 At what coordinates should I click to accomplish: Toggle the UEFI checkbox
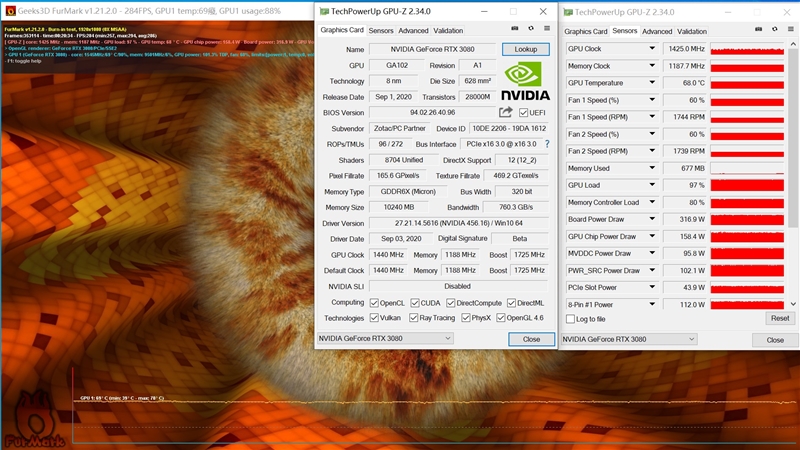click(x=523, y=112)
